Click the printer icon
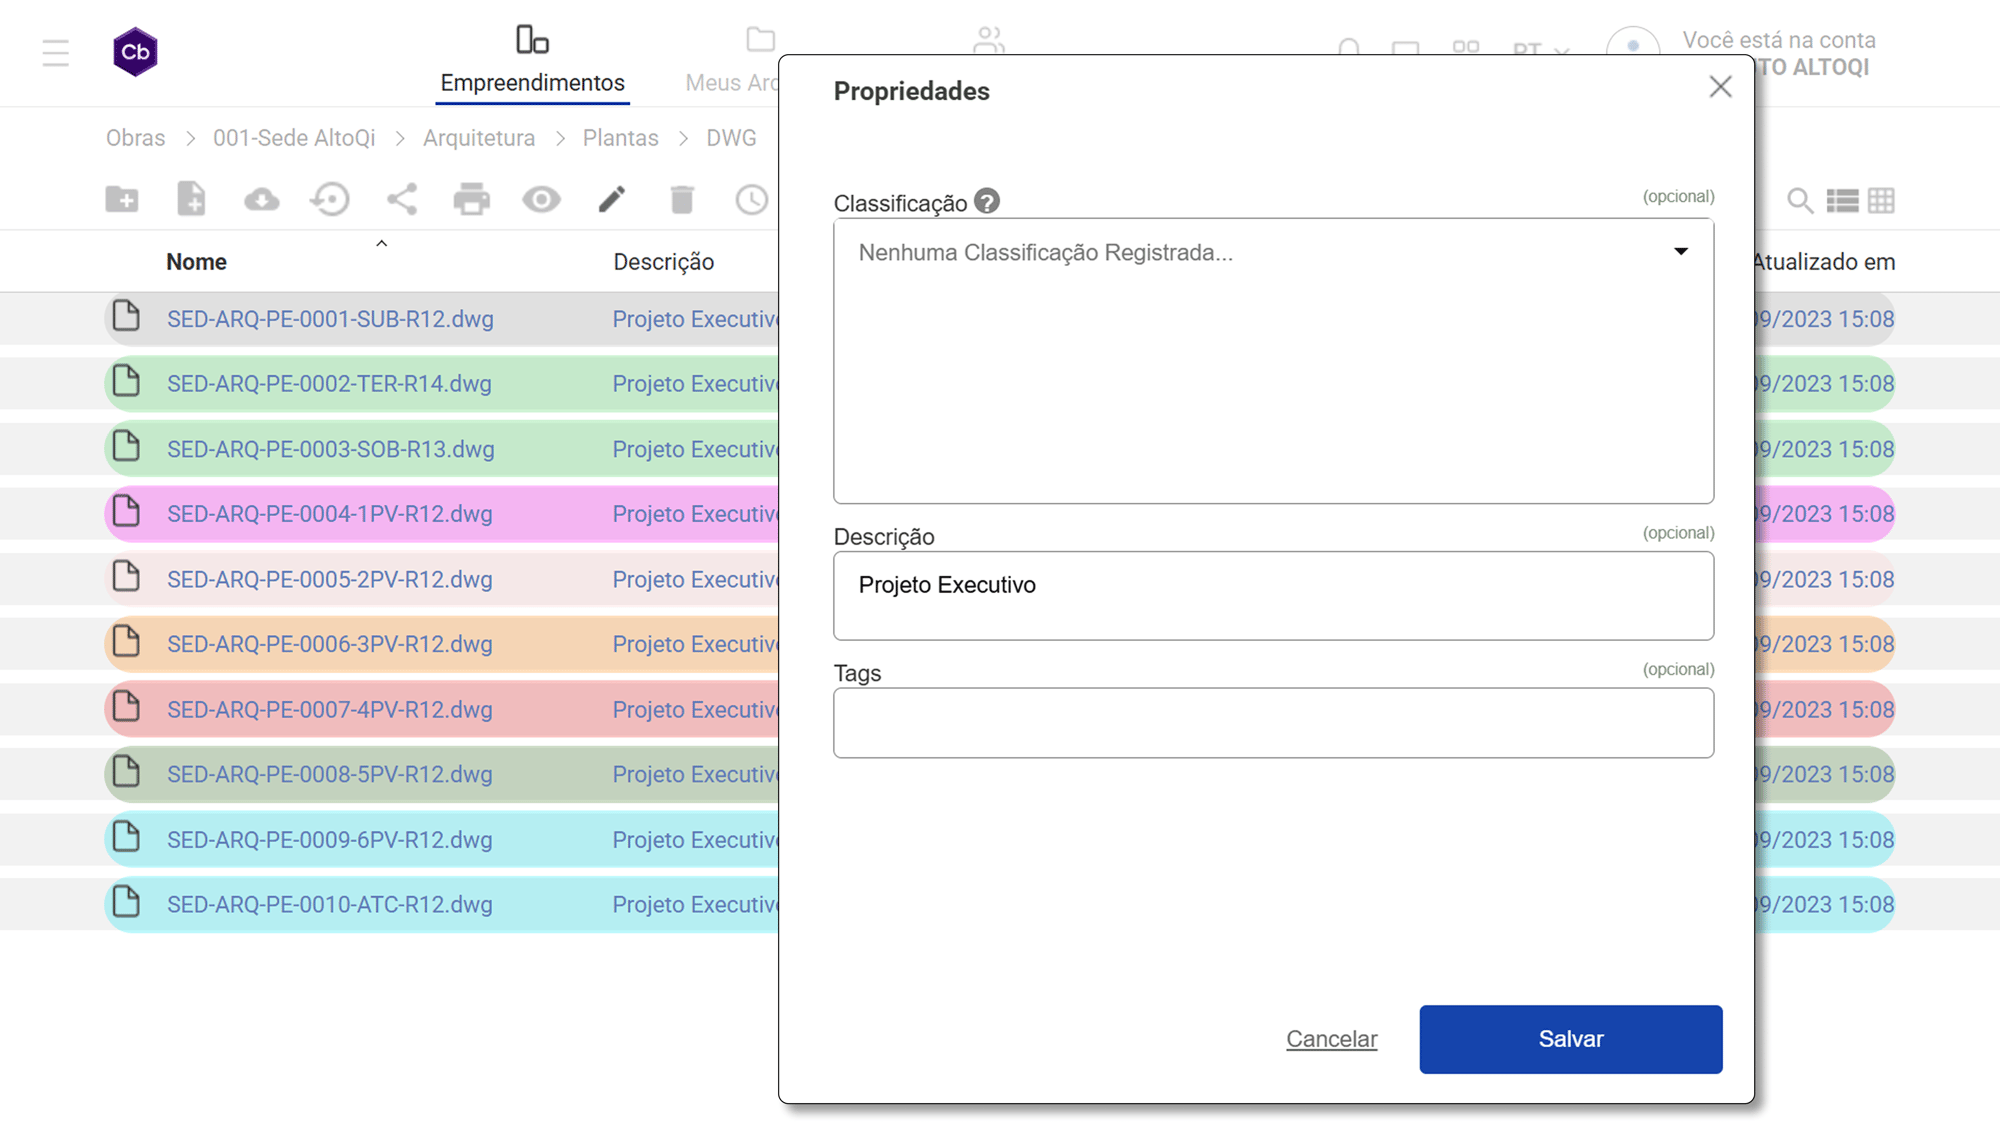Screen dimensions: 2000x1125 (471, 200)
